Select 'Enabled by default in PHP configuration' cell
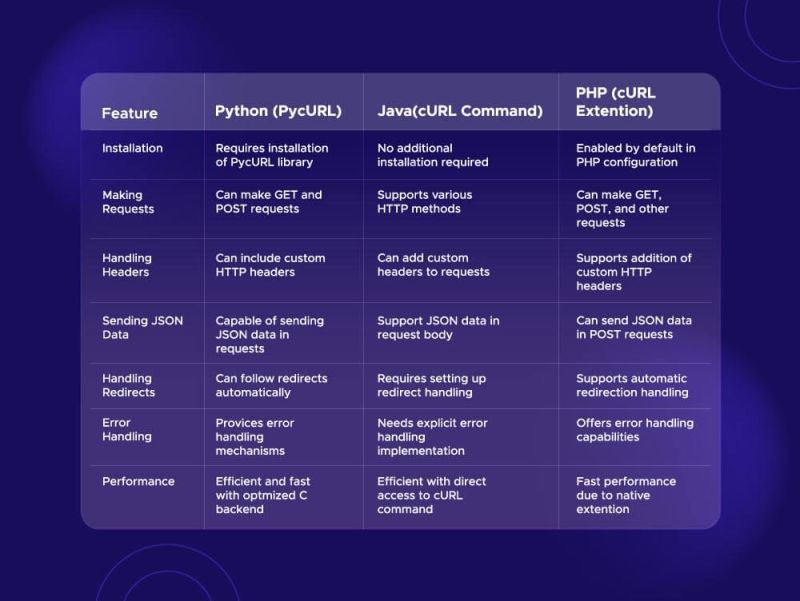Viewport: 800px width, 601px height. [631, 154]
